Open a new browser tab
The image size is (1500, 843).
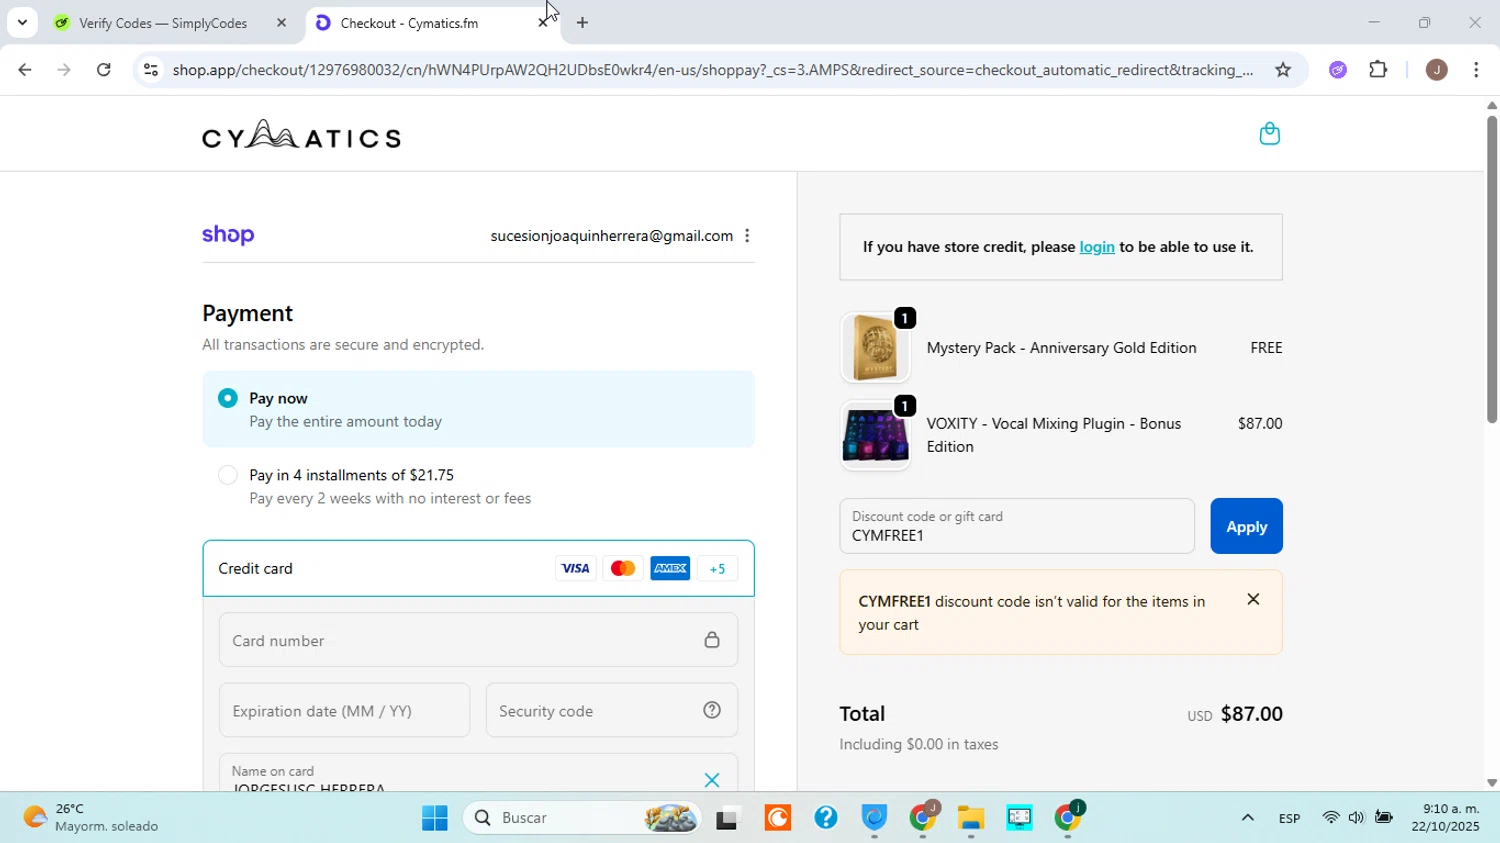582,22
